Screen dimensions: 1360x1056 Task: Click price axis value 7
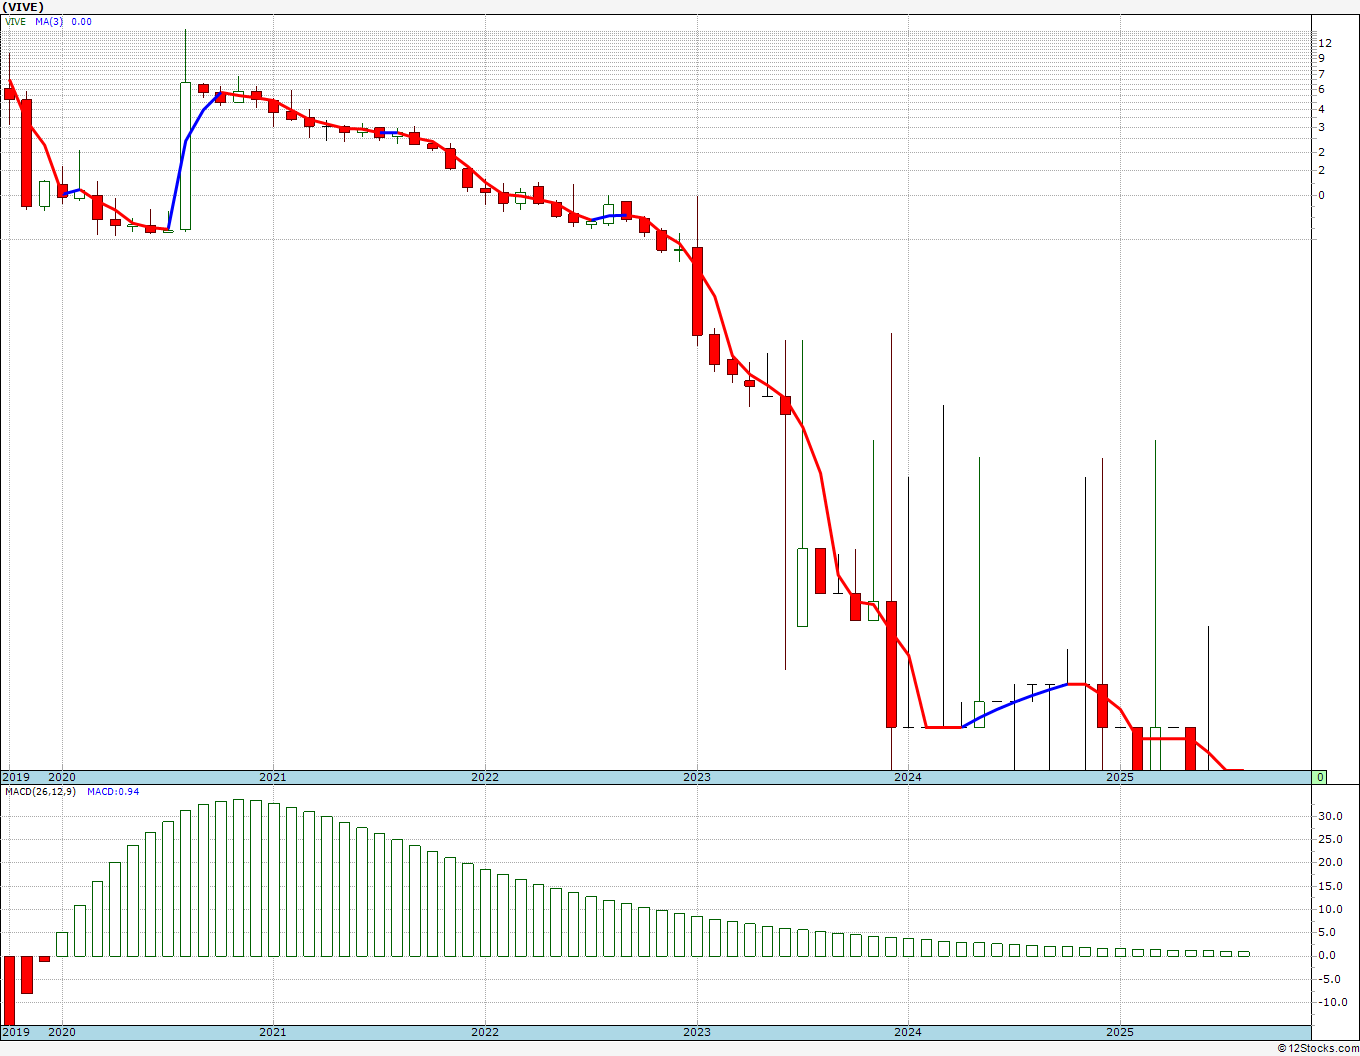pyautogui.click(x=1321, y=75)
